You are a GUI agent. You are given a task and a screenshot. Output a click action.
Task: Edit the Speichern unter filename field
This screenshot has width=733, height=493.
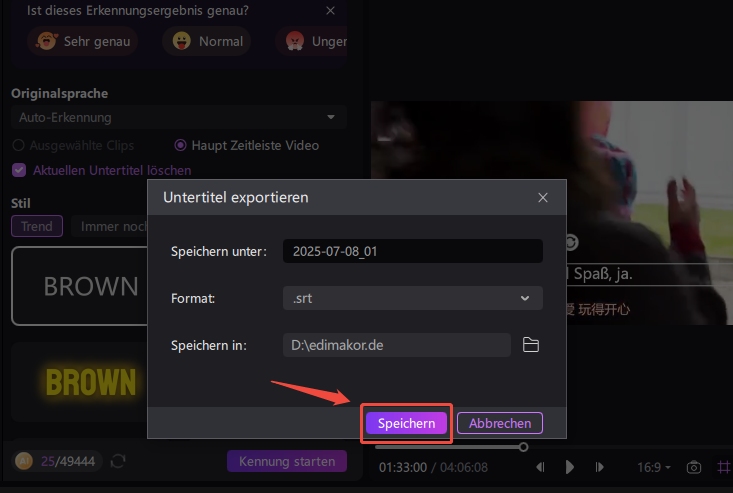click(x=413, y=251)
